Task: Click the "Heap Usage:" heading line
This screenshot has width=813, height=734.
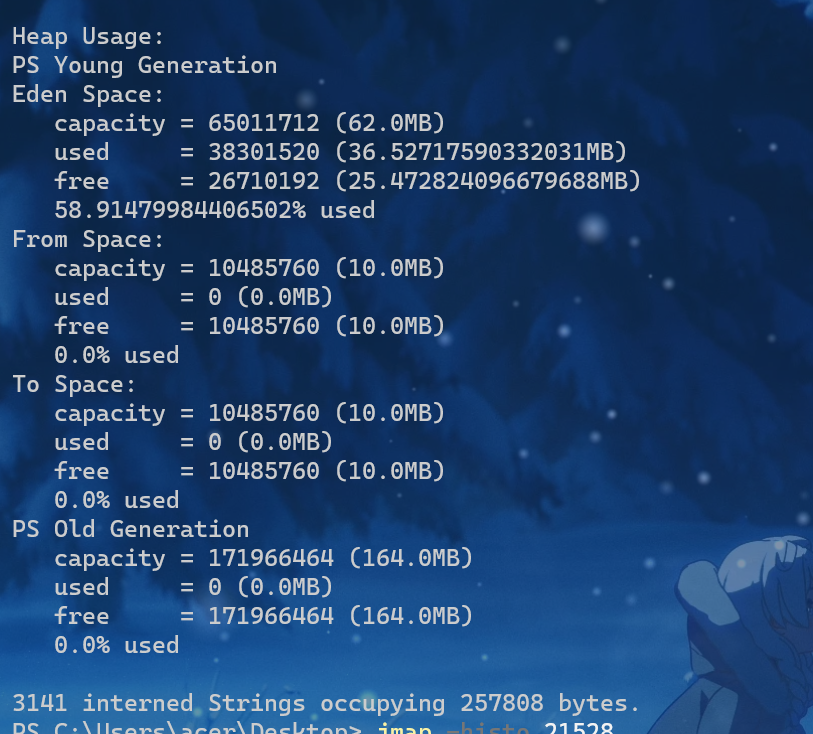Action: (88, 36)
